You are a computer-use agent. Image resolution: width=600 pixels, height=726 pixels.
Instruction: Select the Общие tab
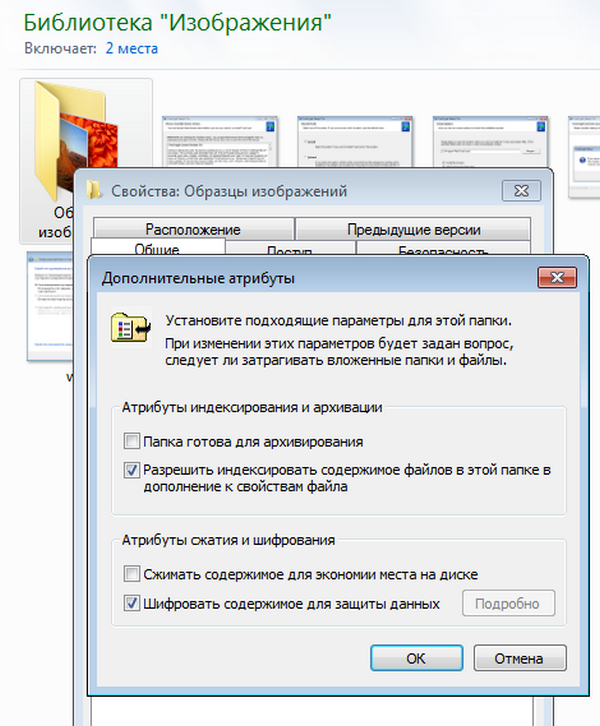tap(157, 248)
